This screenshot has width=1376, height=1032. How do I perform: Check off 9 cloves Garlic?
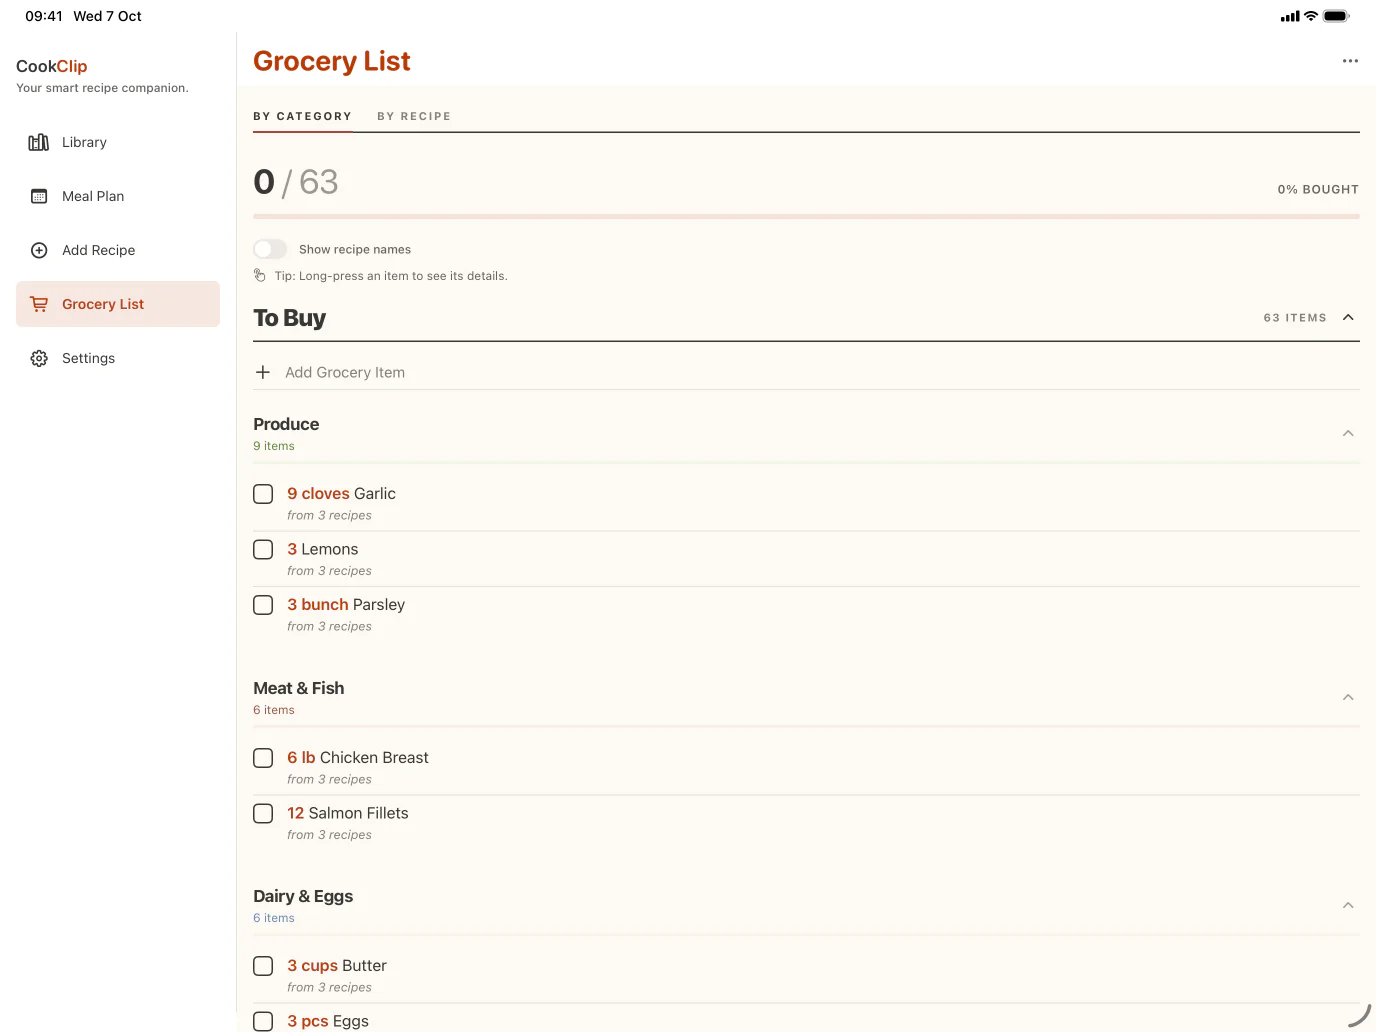point(263,494)
